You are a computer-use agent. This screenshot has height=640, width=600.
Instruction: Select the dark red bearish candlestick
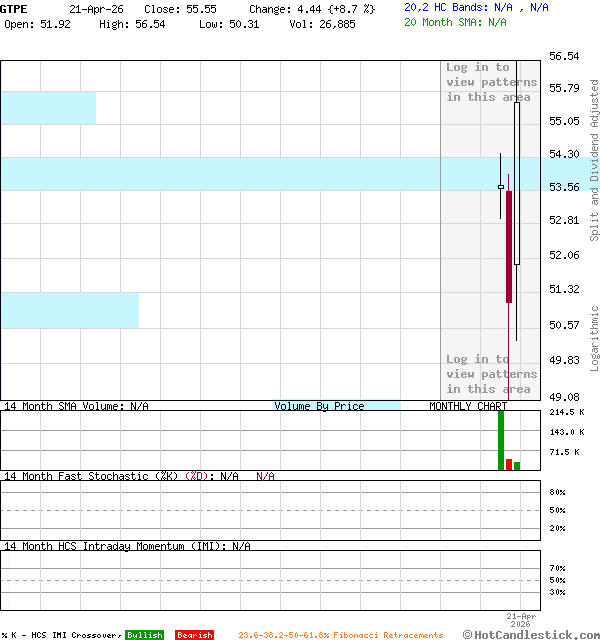[x=509, y=246]
